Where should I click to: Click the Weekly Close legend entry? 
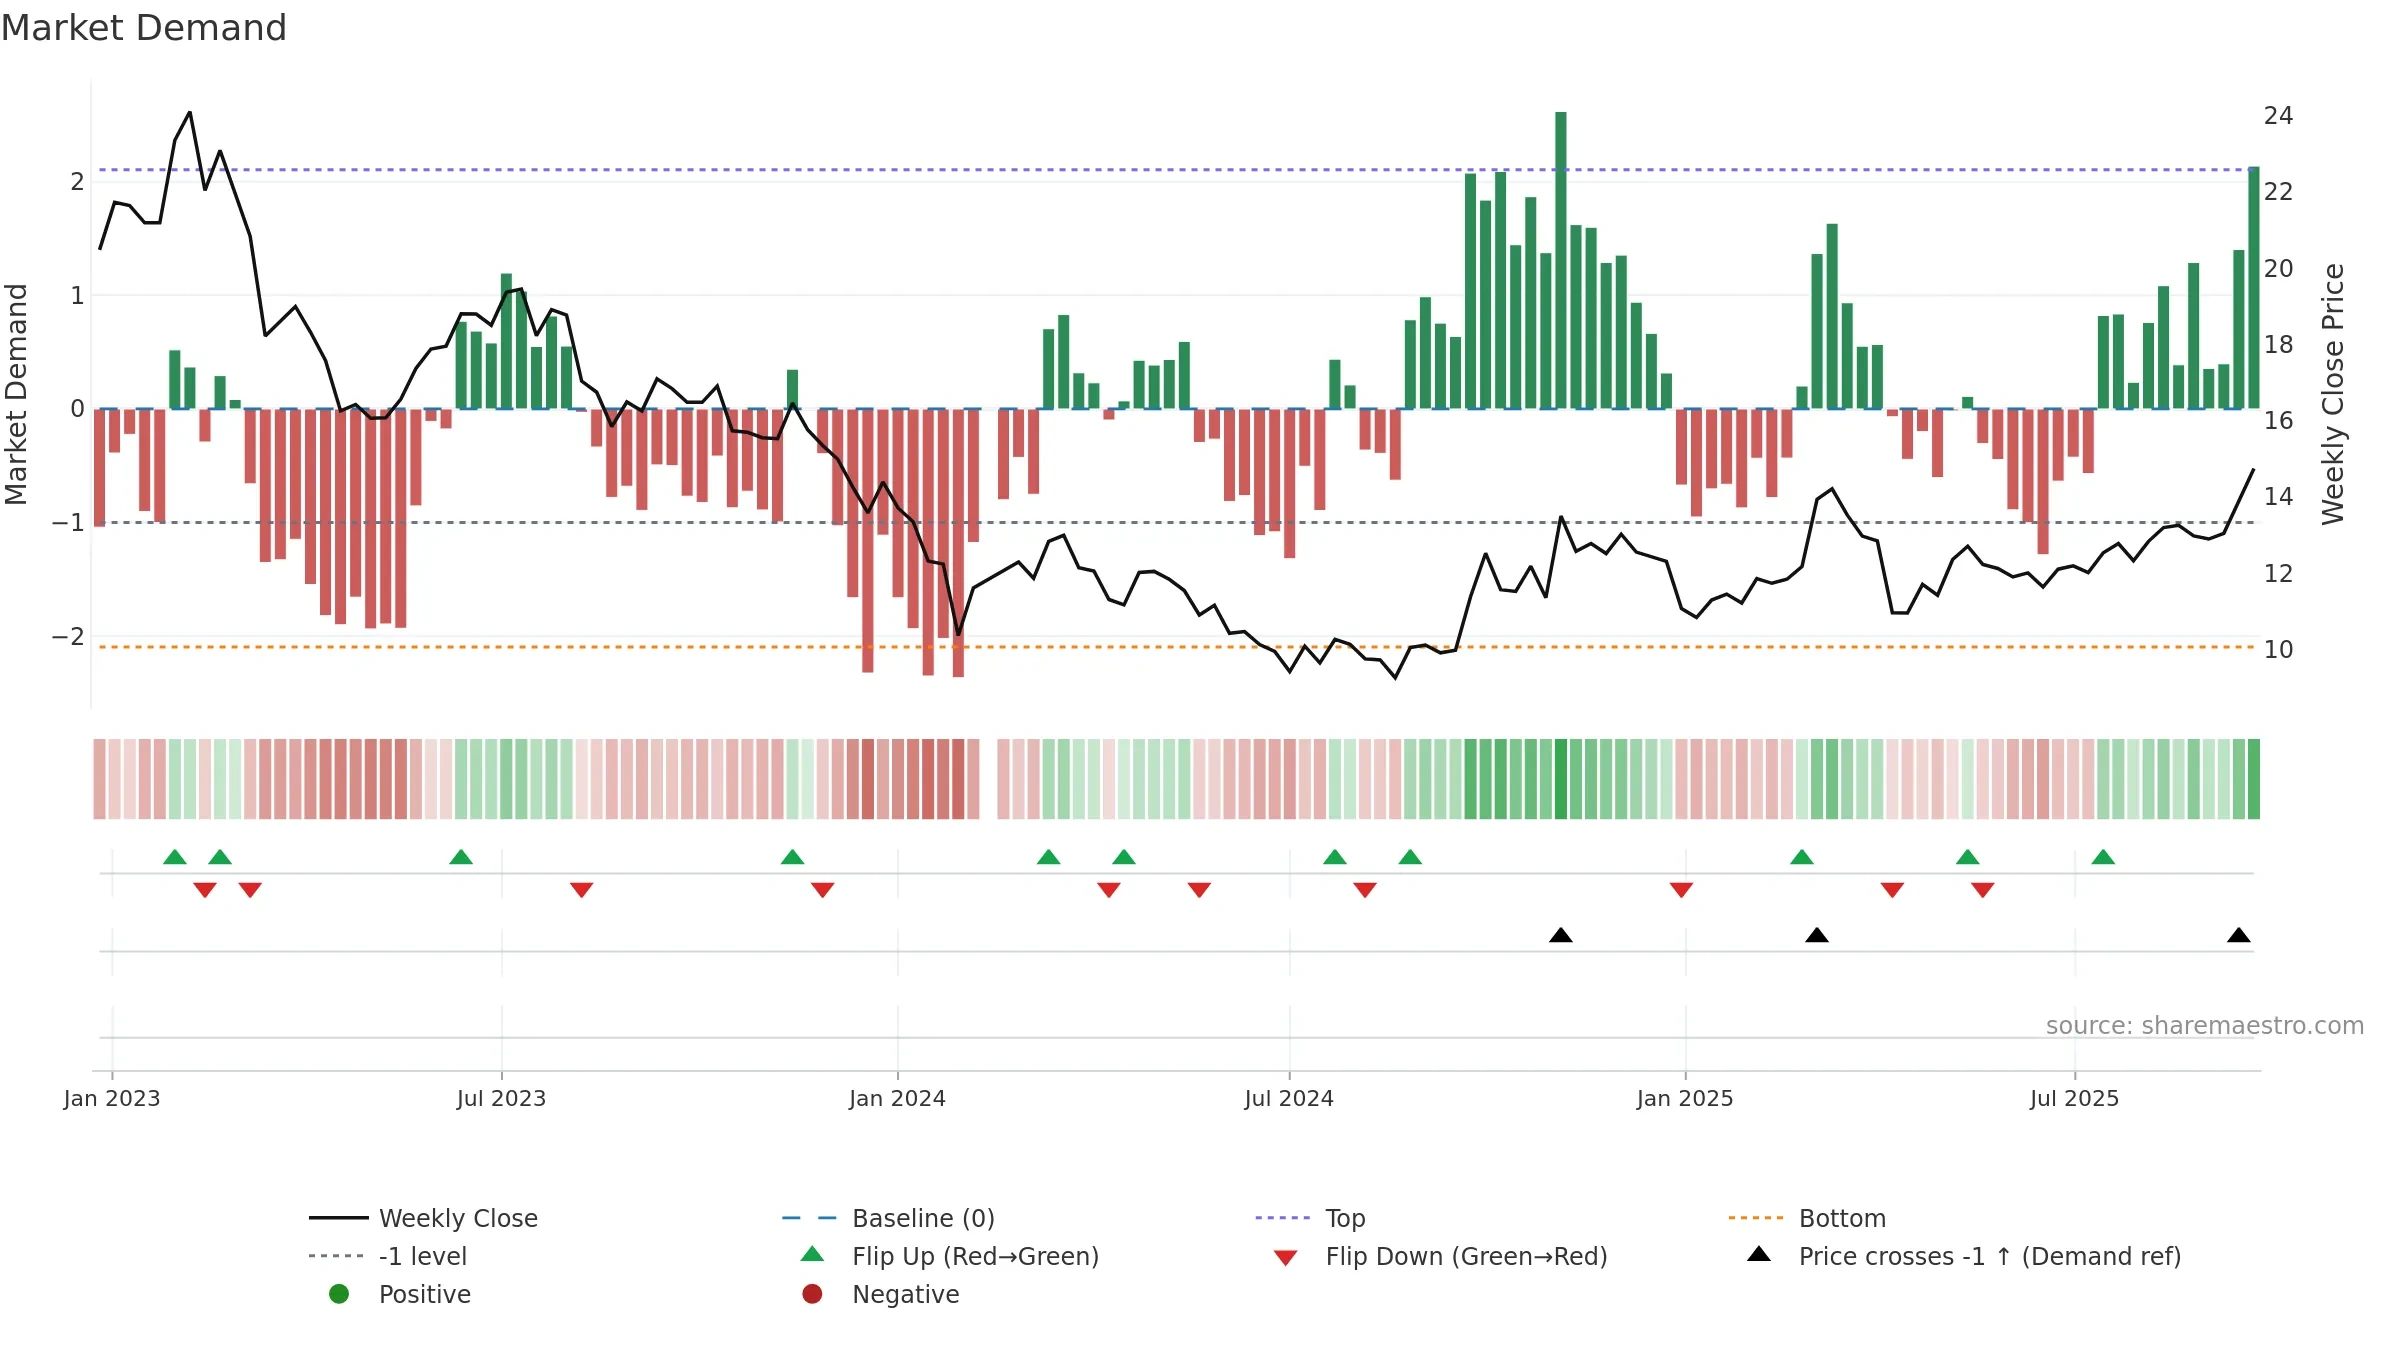point(423,1218)
